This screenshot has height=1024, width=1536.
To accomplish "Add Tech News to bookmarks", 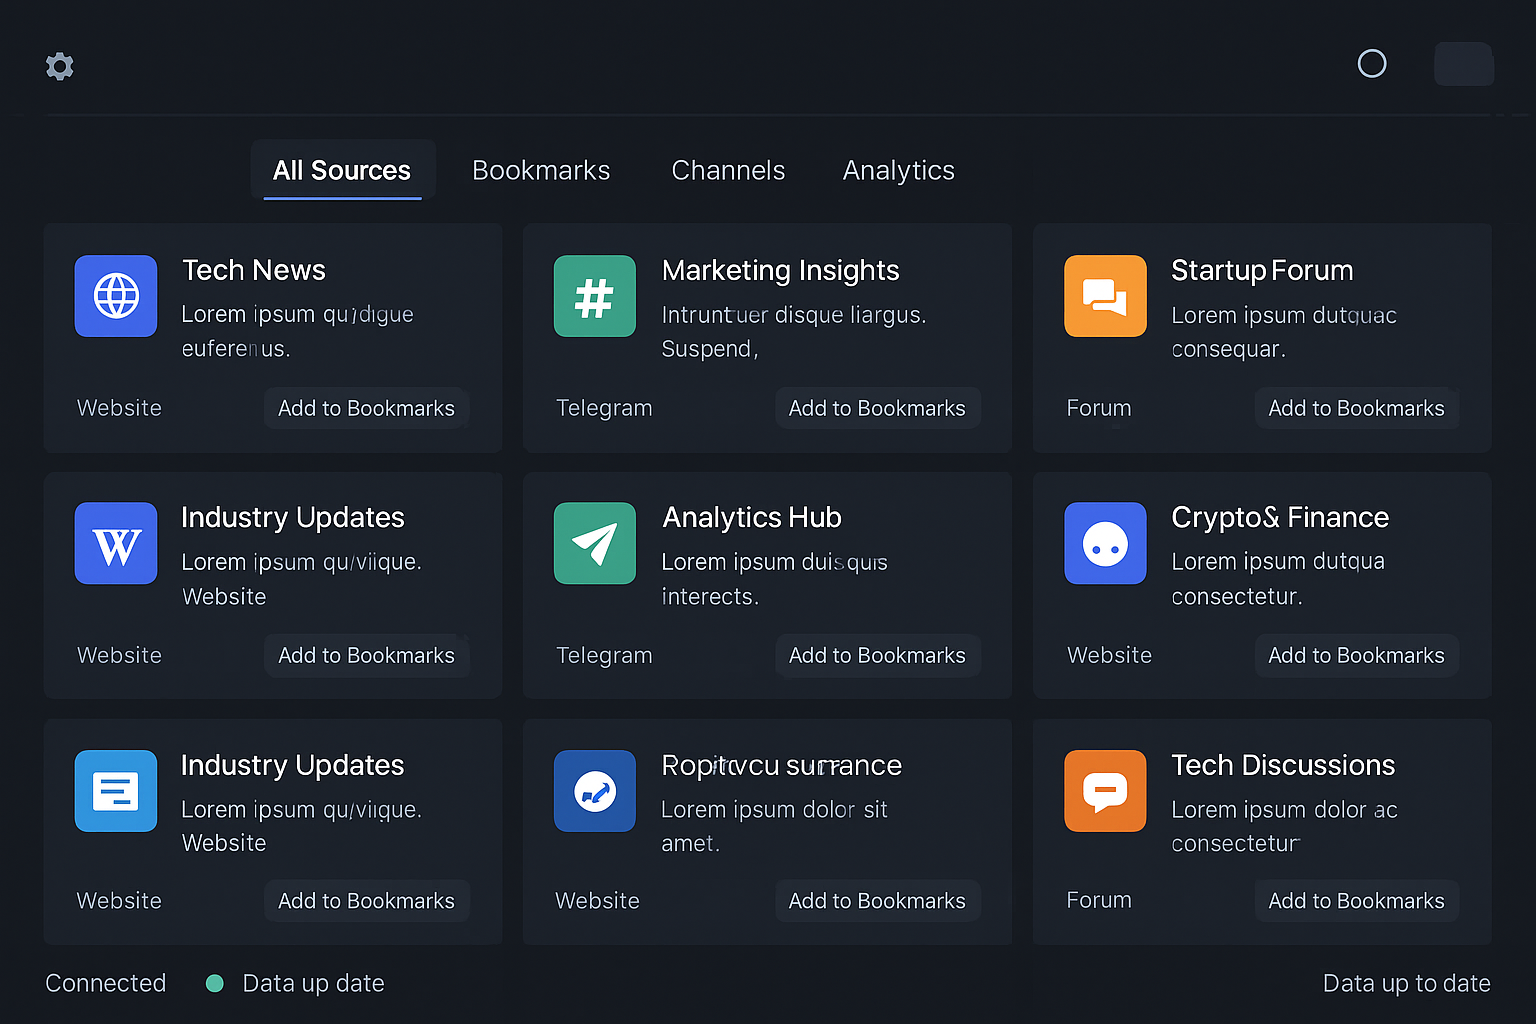I will [x=366, y=408].
